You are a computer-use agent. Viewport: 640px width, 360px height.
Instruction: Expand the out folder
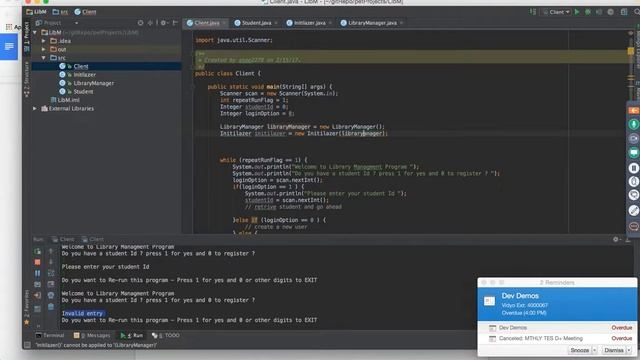click(44, 49)
